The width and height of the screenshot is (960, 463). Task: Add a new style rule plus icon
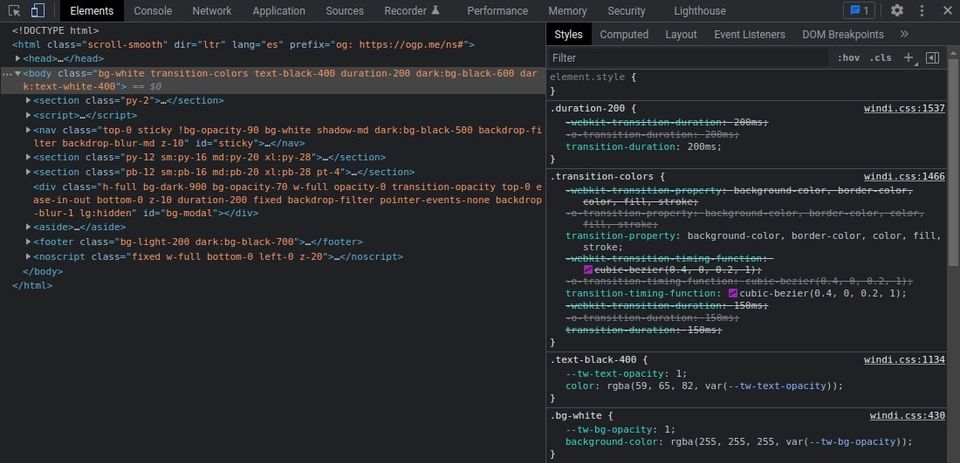coord(909,58)
